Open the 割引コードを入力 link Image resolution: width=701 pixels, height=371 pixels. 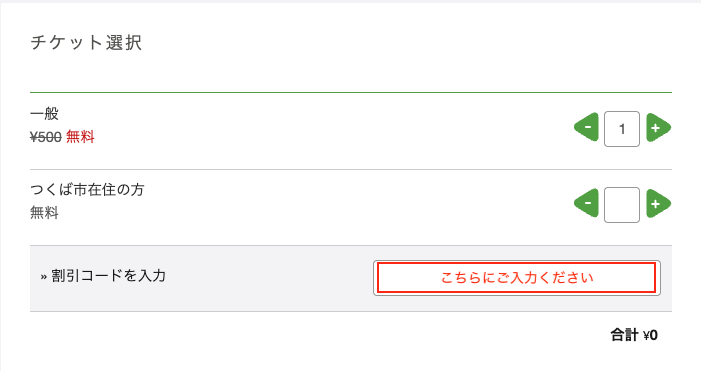click(108, 276)
